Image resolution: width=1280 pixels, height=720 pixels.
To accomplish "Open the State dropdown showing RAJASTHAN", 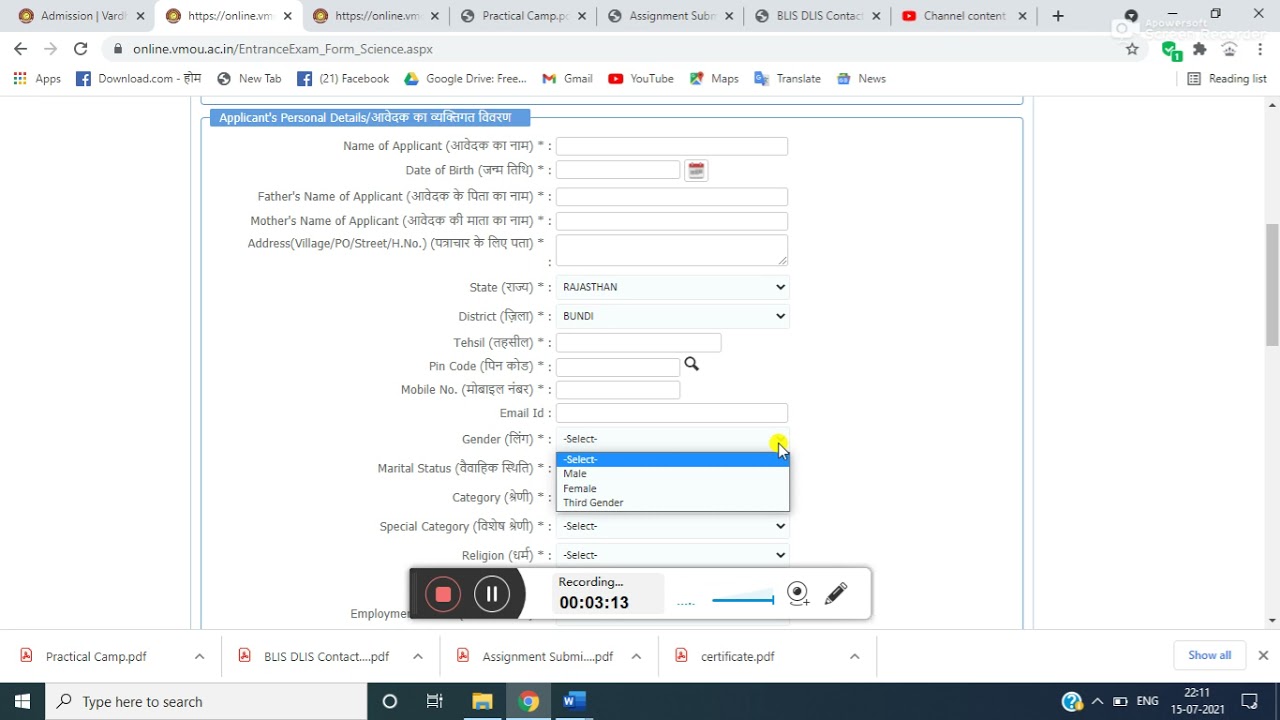I will click(x=672, y=287).
